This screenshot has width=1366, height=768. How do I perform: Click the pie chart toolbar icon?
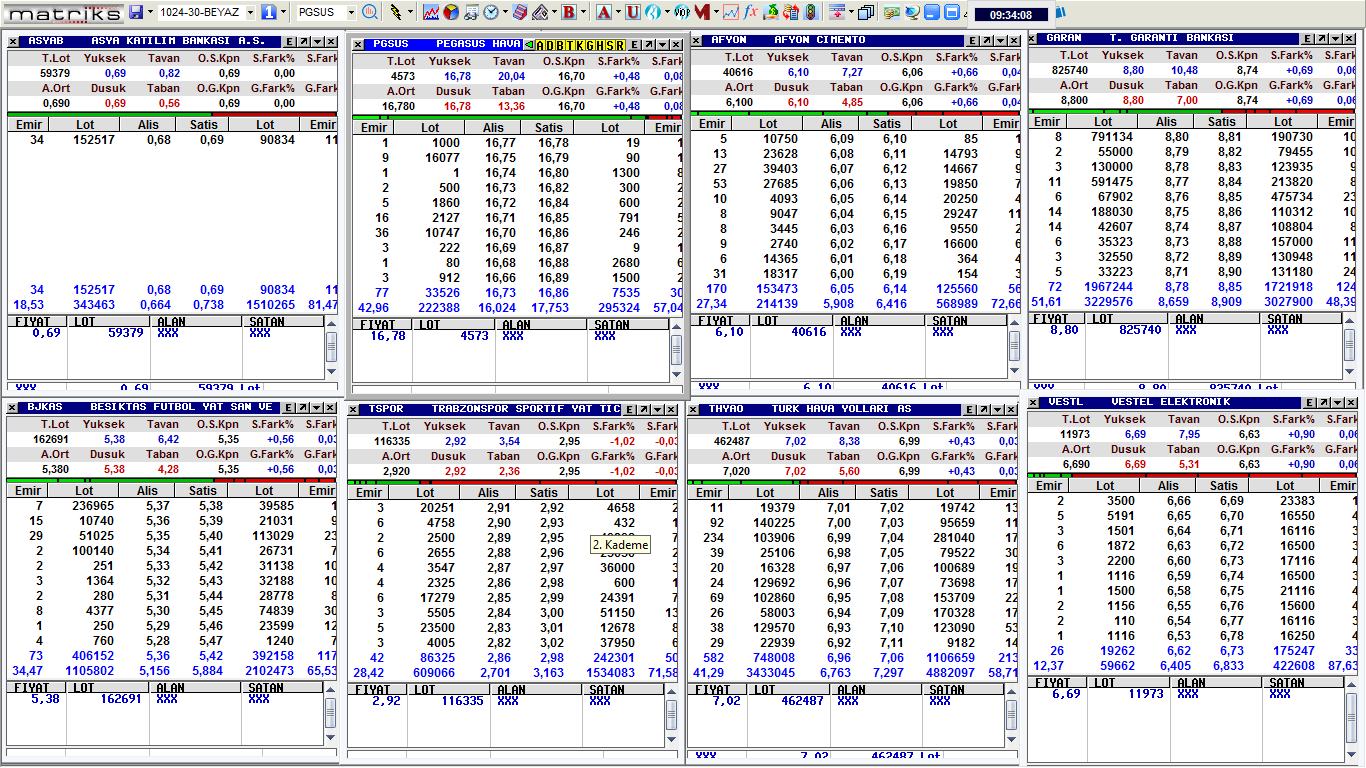451,13
